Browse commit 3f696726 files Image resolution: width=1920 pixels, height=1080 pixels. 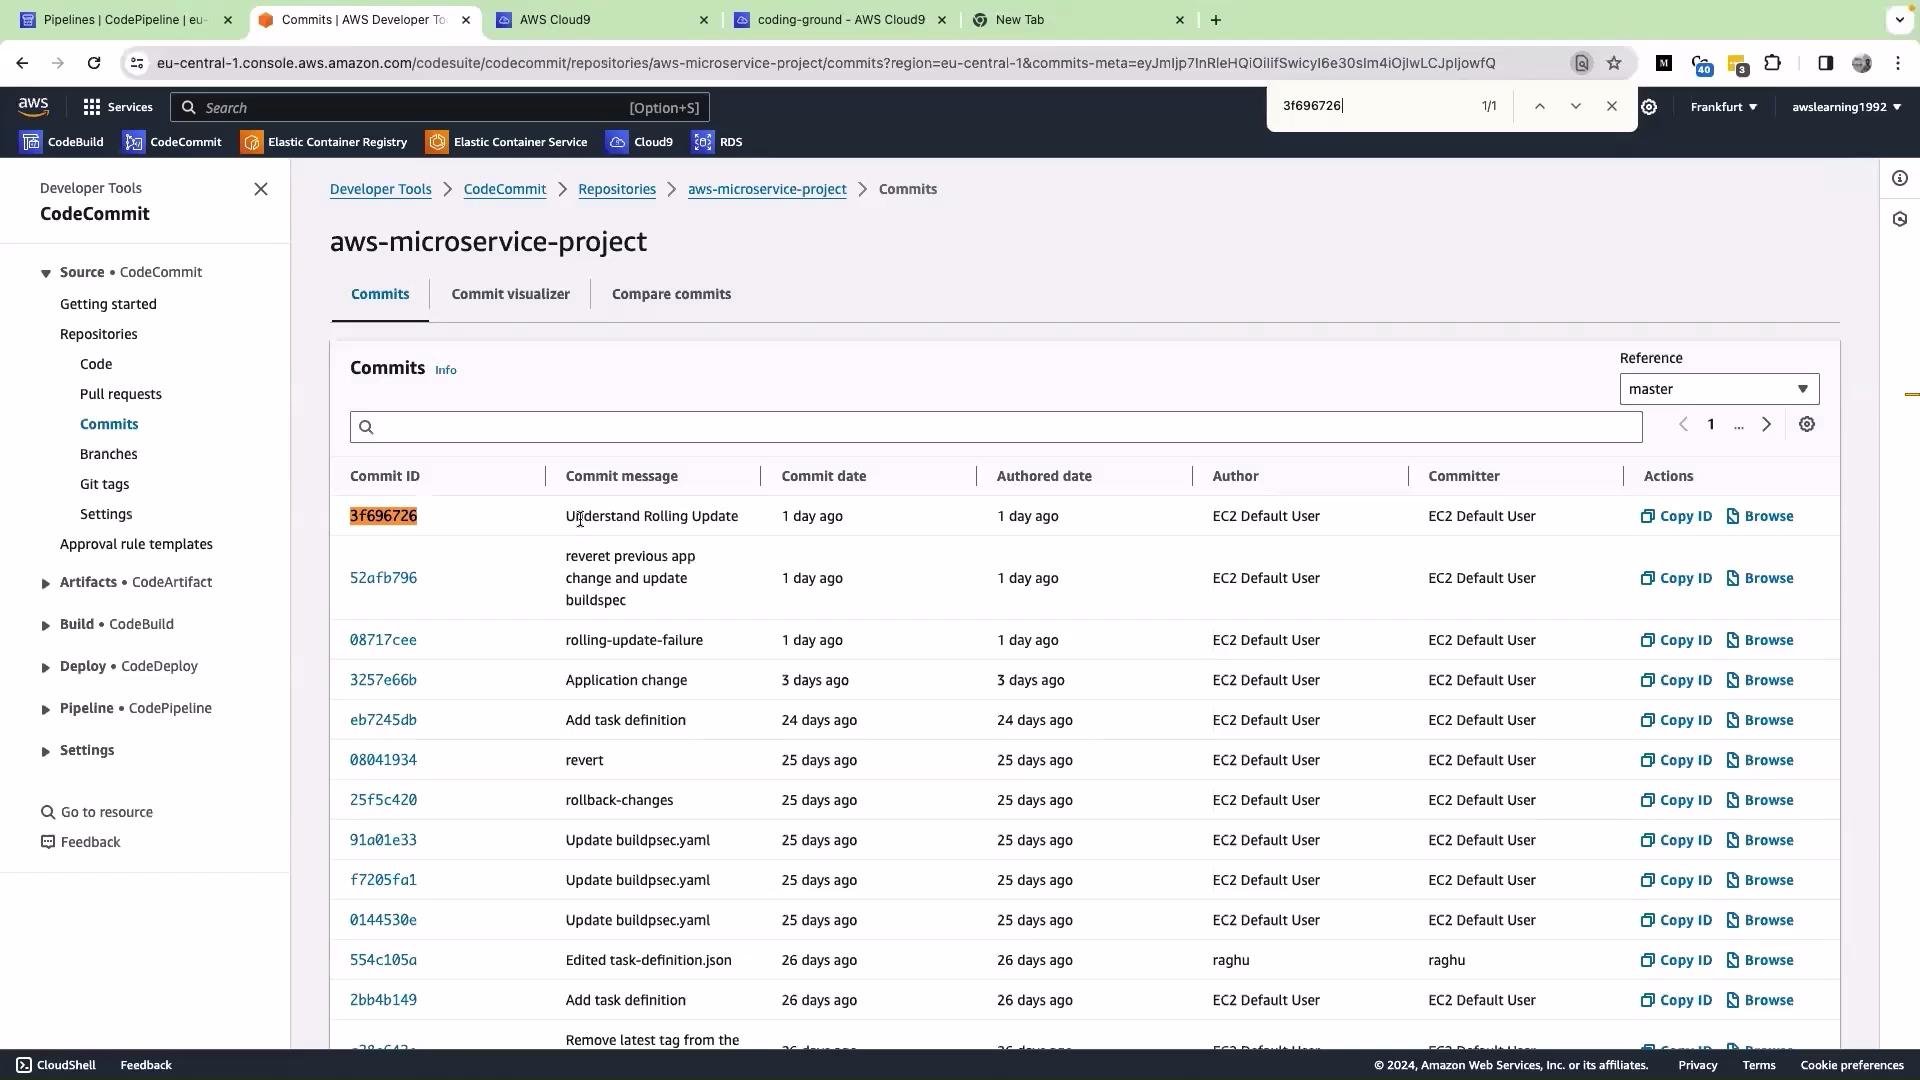click(1760, 516)
